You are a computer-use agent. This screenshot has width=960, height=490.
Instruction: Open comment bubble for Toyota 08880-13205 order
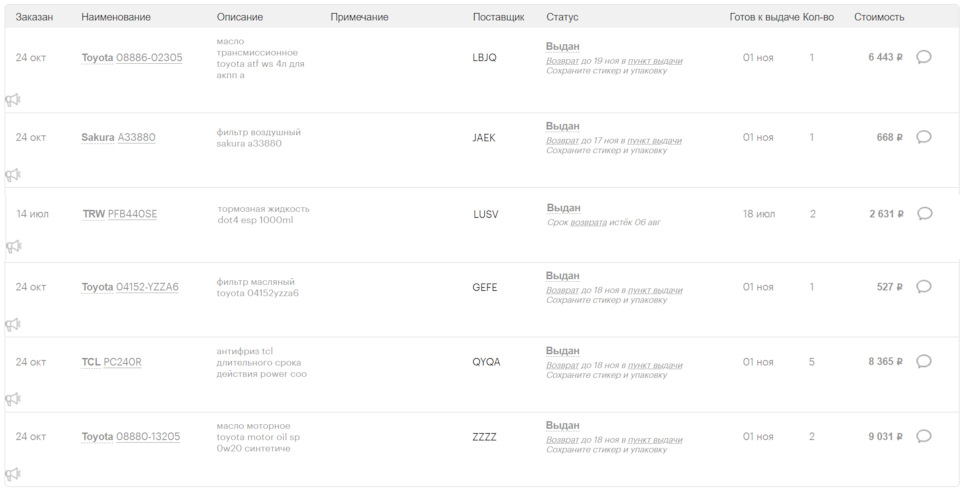924,437
